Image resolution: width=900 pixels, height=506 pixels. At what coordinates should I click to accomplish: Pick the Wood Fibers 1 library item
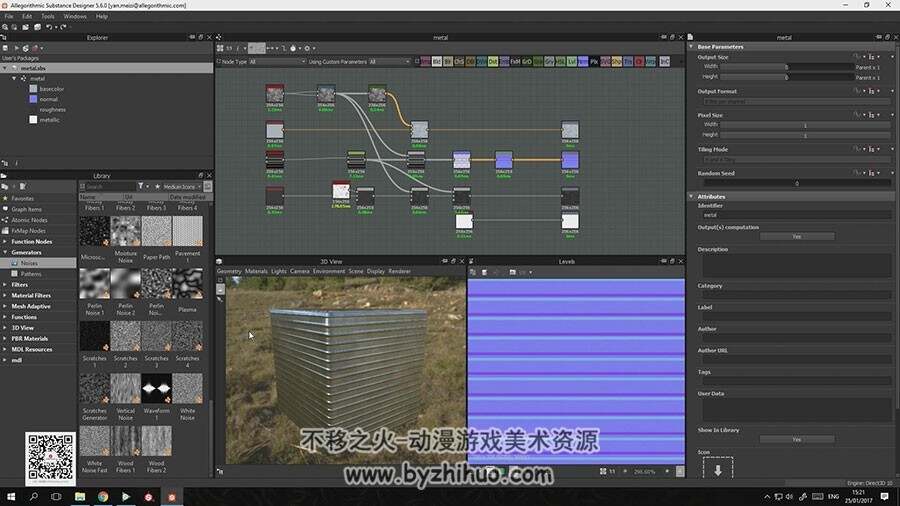(x=125, y=441)
